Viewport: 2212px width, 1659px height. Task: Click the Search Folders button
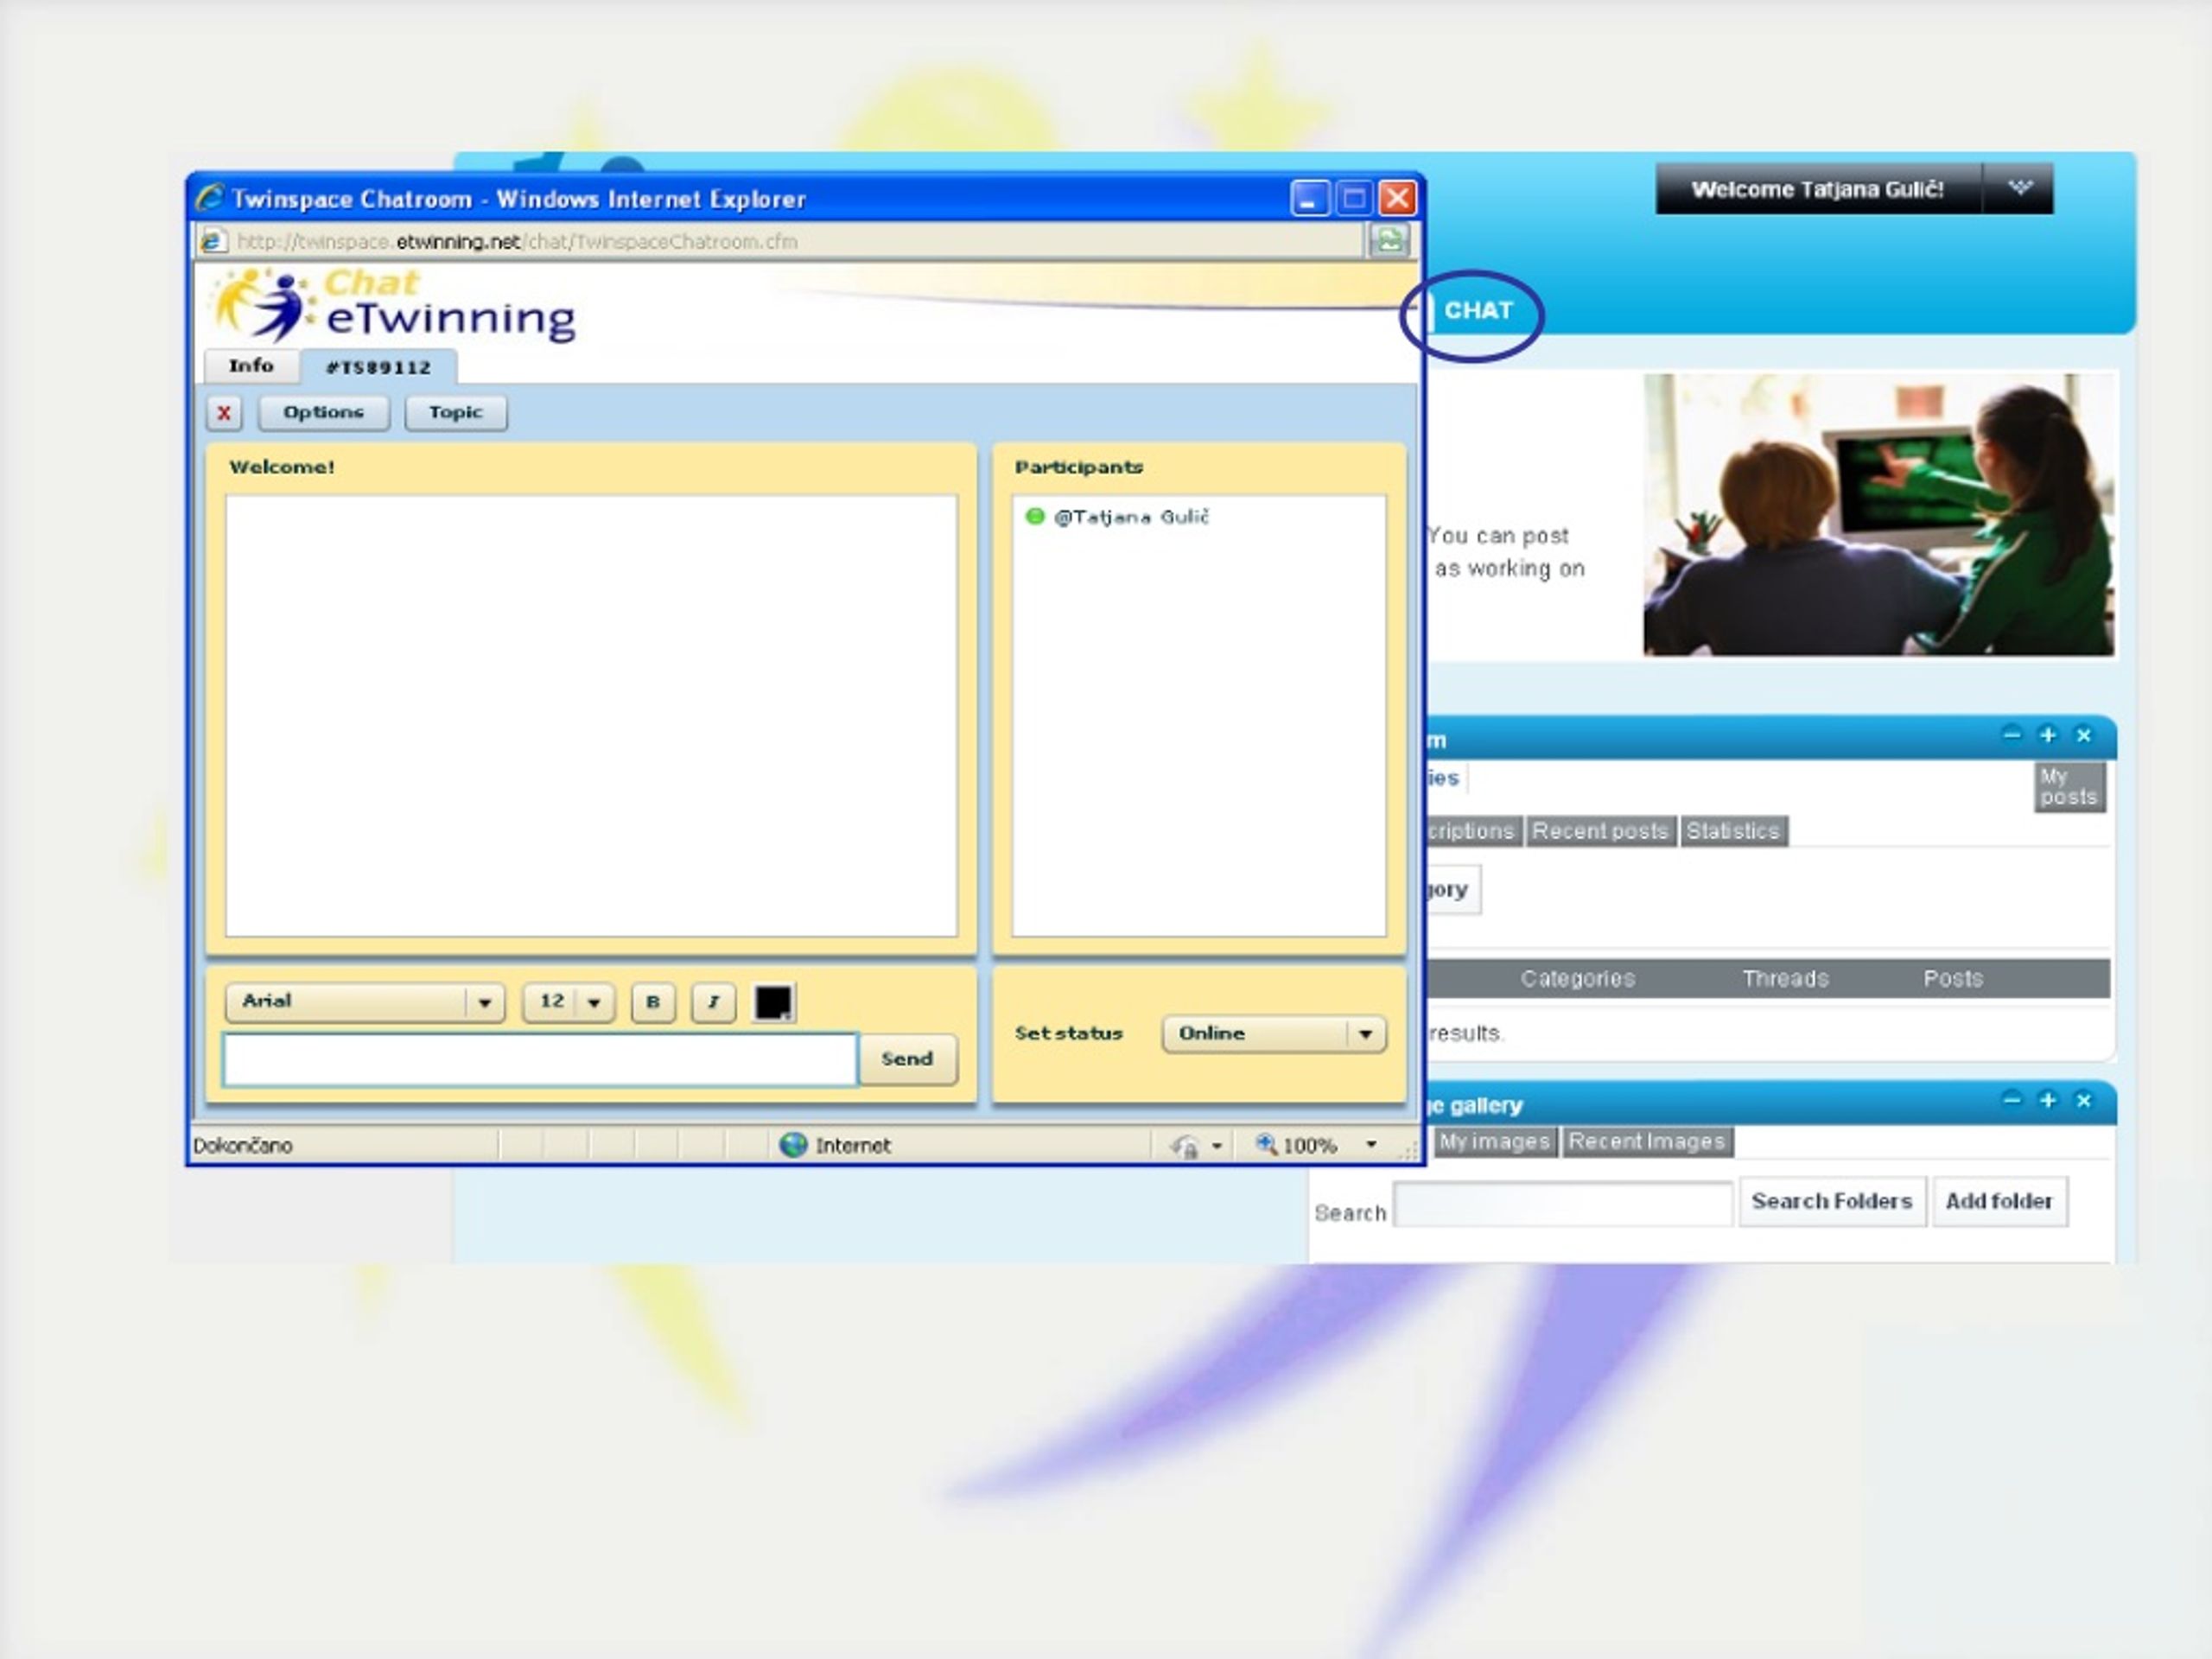(x=1832, y=1202)
